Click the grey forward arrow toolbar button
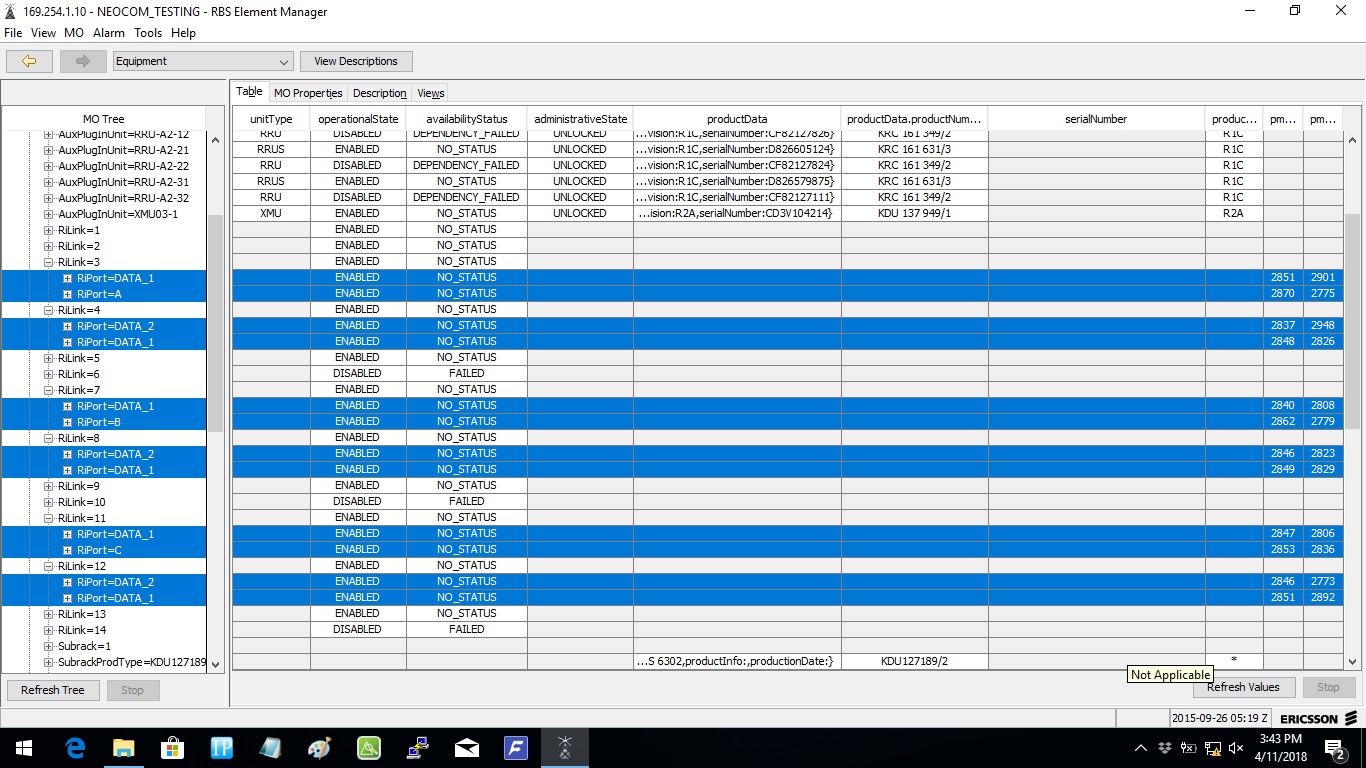The width and height of the screenshot is (1366, 768). pos(83,61)
